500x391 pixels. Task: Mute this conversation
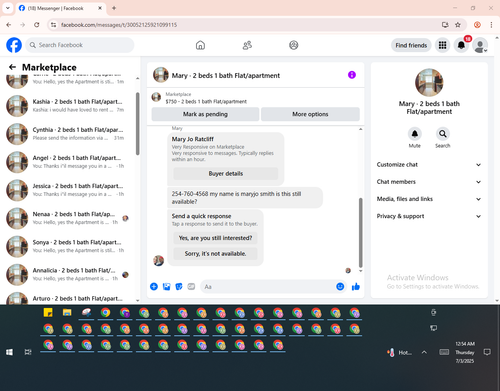[x=415, y=134]
